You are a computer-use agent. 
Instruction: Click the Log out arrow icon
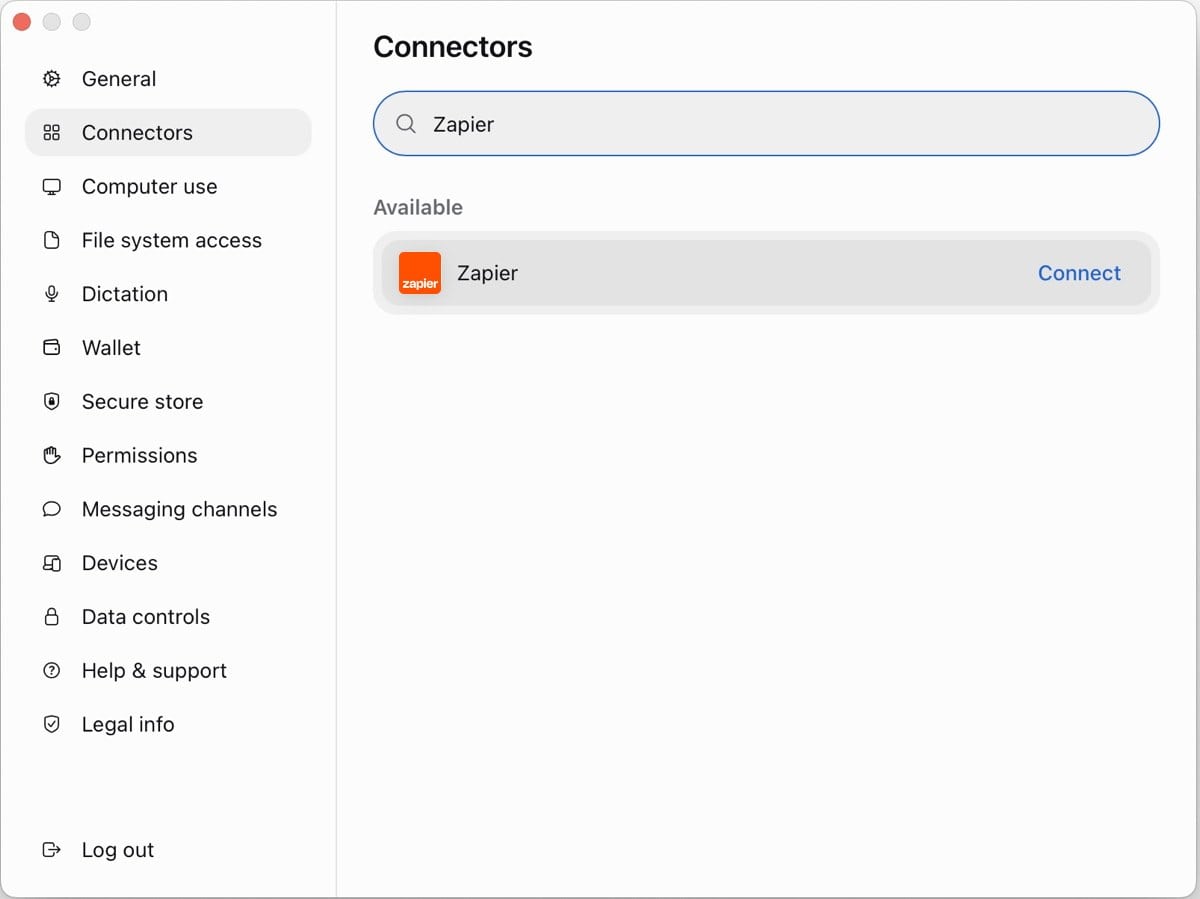coord(52,850)
